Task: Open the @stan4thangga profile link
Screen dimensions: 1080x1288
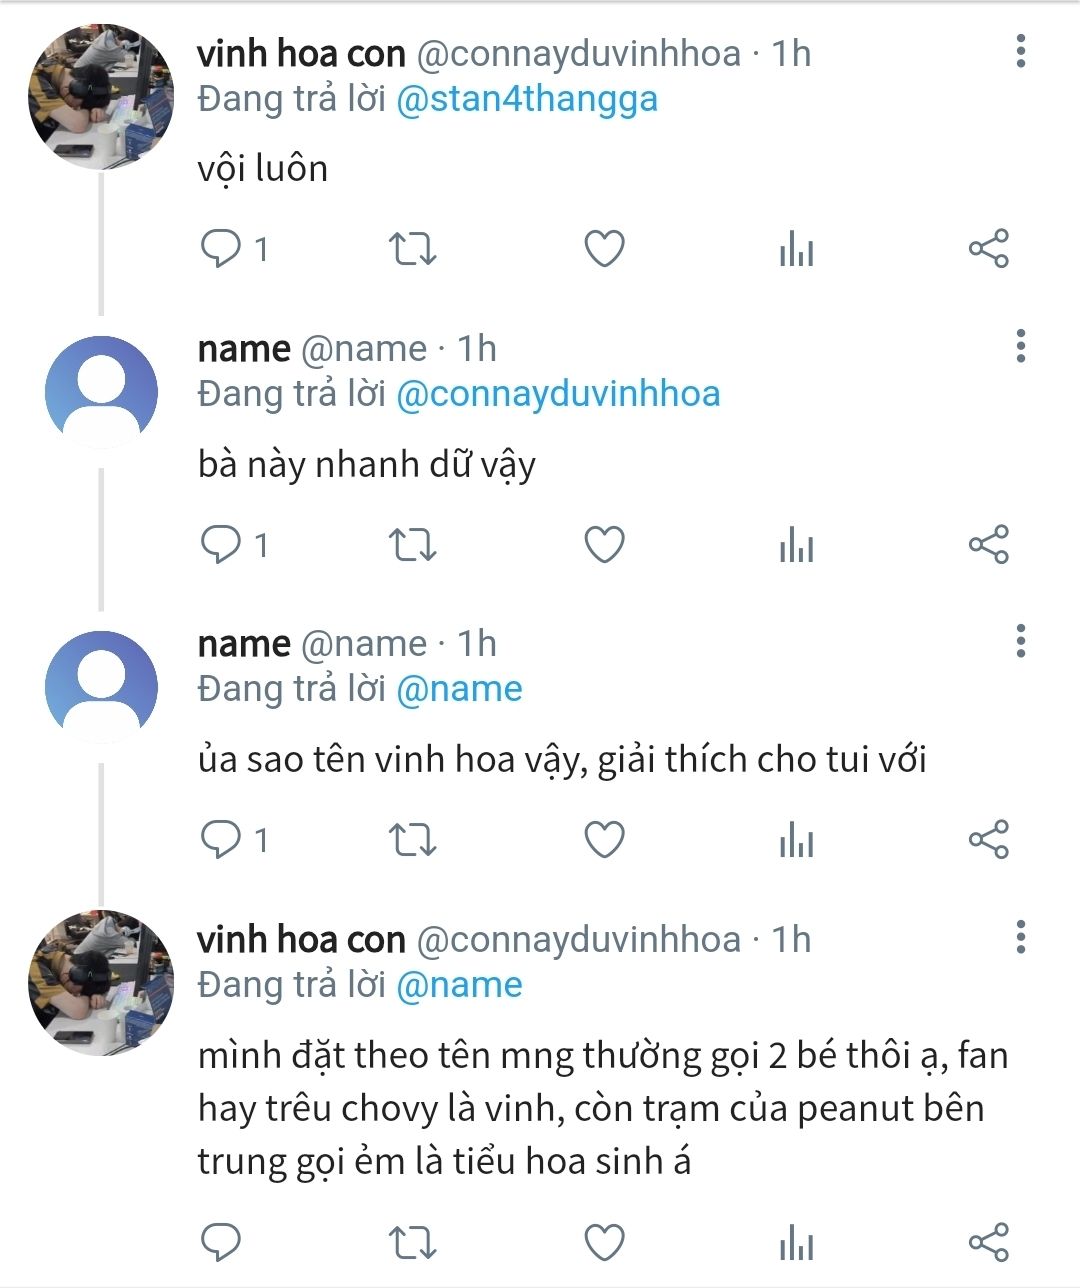Action: (527, 99)
